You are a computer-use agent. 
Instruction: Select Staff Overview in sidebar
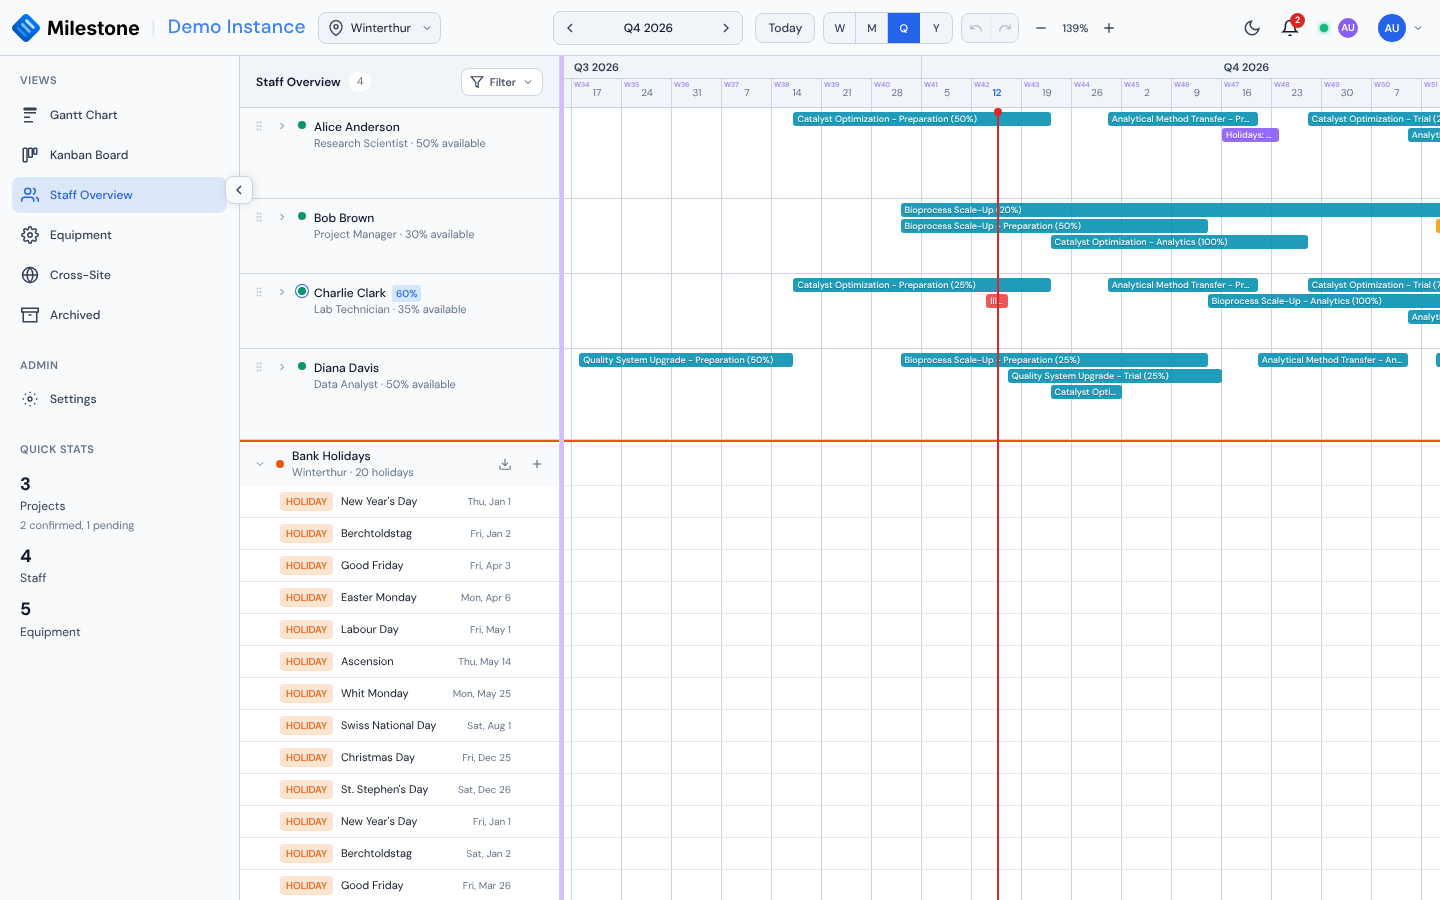pos(120,195)
